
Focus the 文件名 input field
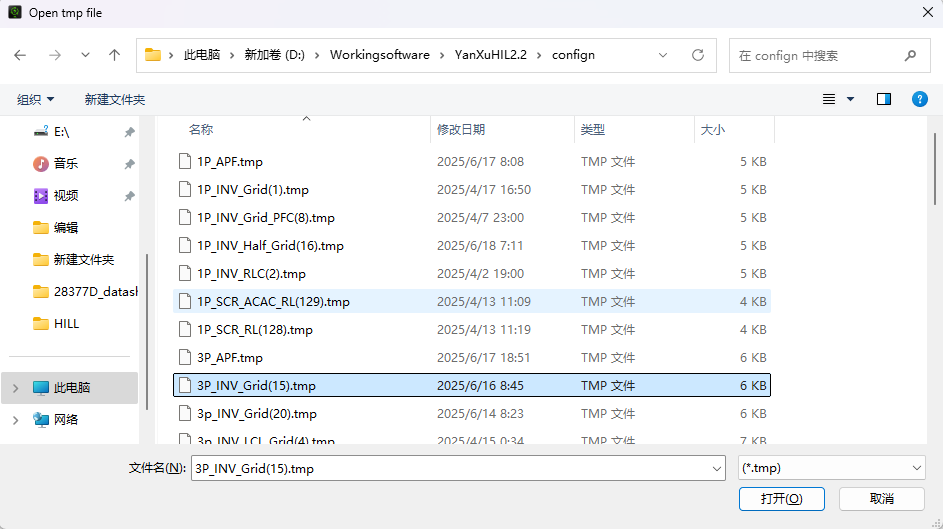[x=451, y=468]
